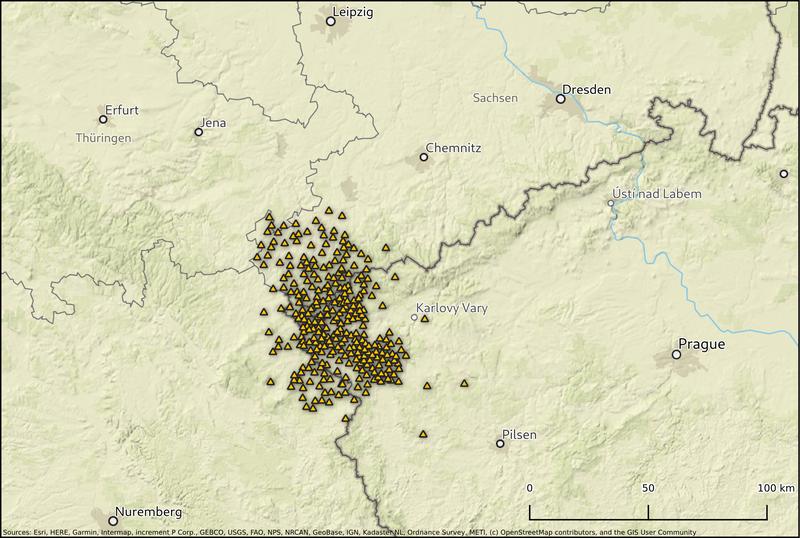Click the 50 scale bar label
The image size is (800, 538).
648,488
